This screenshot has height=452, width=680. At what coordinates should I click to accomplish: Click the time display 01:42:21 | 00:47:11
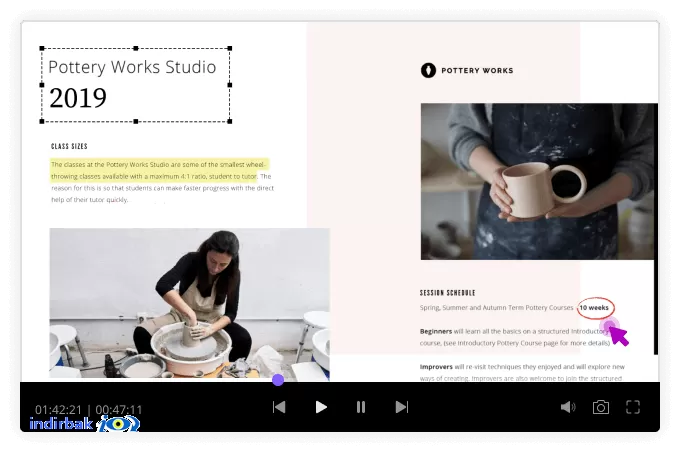coord(88,409)
